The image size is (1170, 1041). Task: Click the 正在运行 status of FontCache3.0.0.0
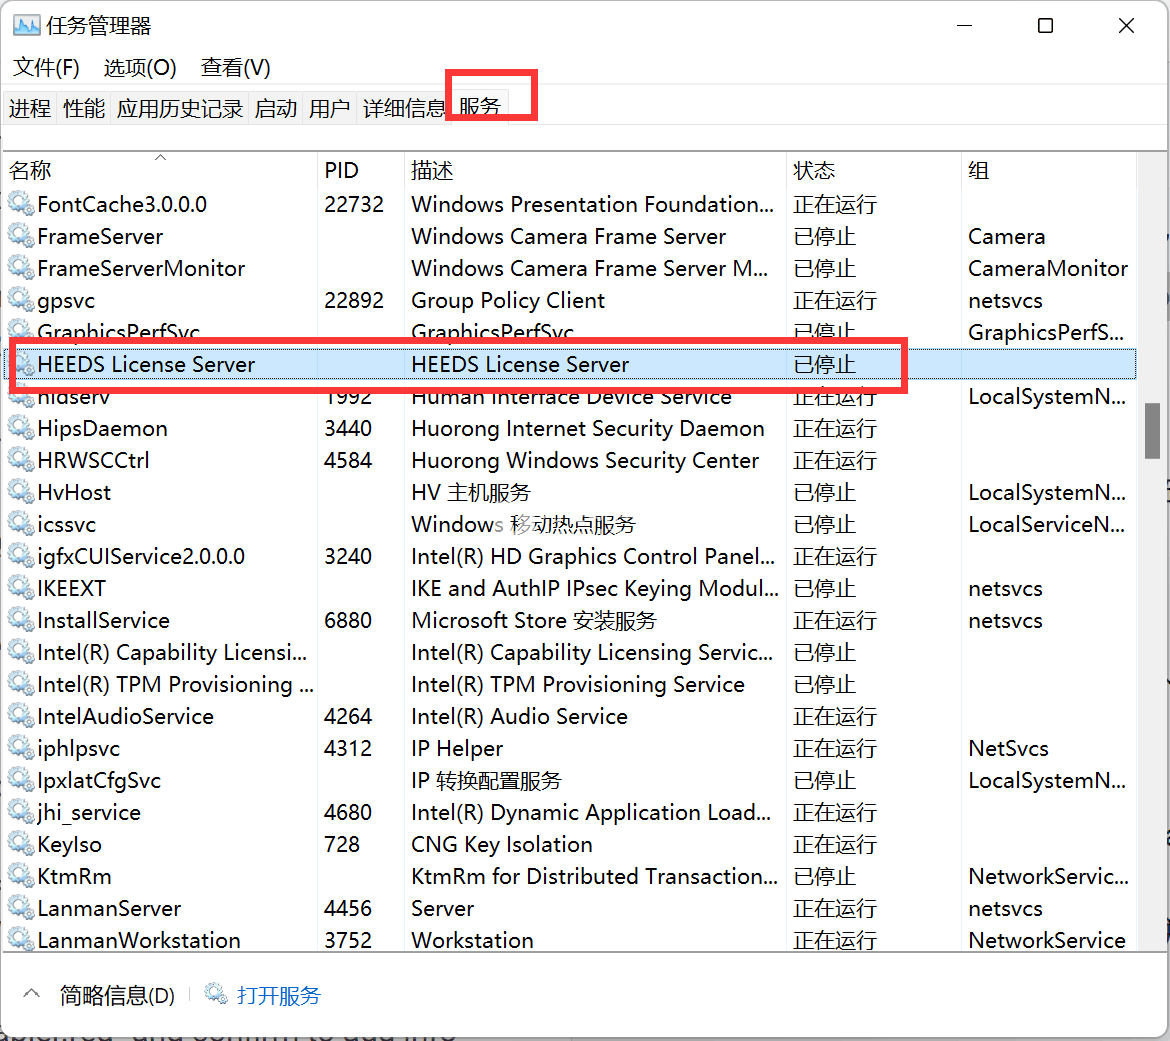(x=835, y=204)
